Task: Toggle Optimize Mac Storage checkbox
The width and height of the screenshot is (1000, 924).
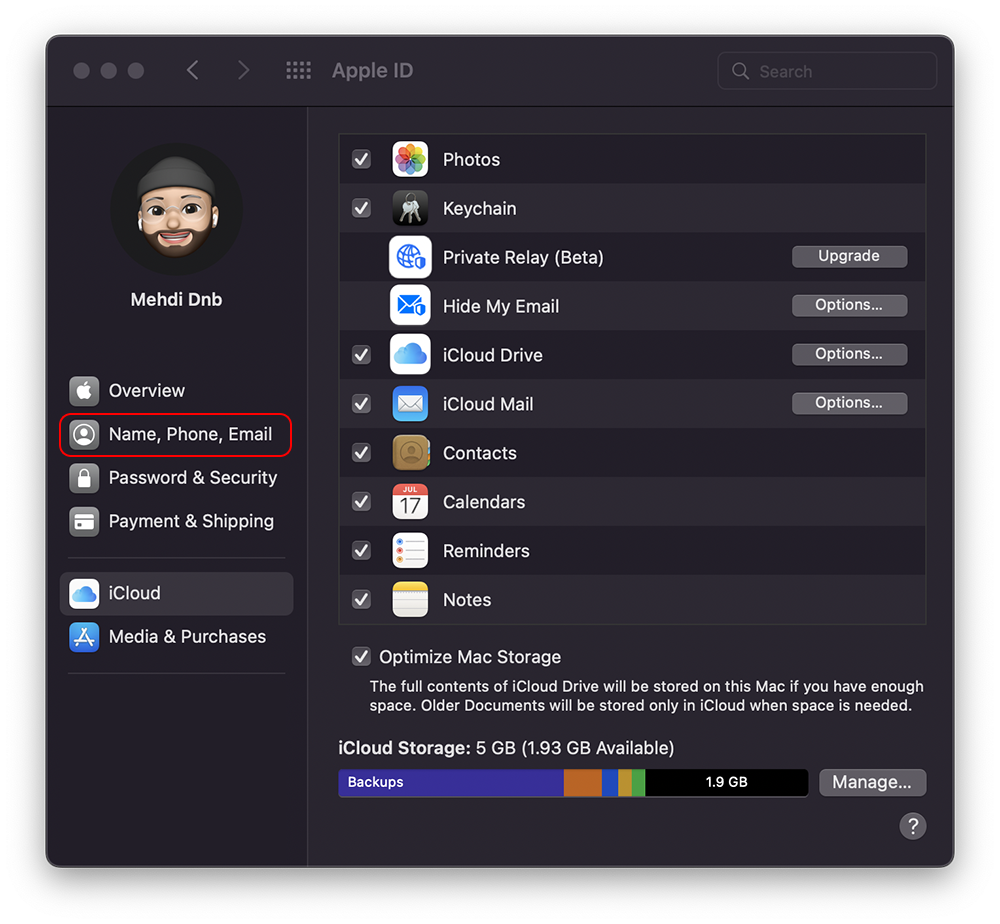Action: pyautogui.click(x=362, y=656)
